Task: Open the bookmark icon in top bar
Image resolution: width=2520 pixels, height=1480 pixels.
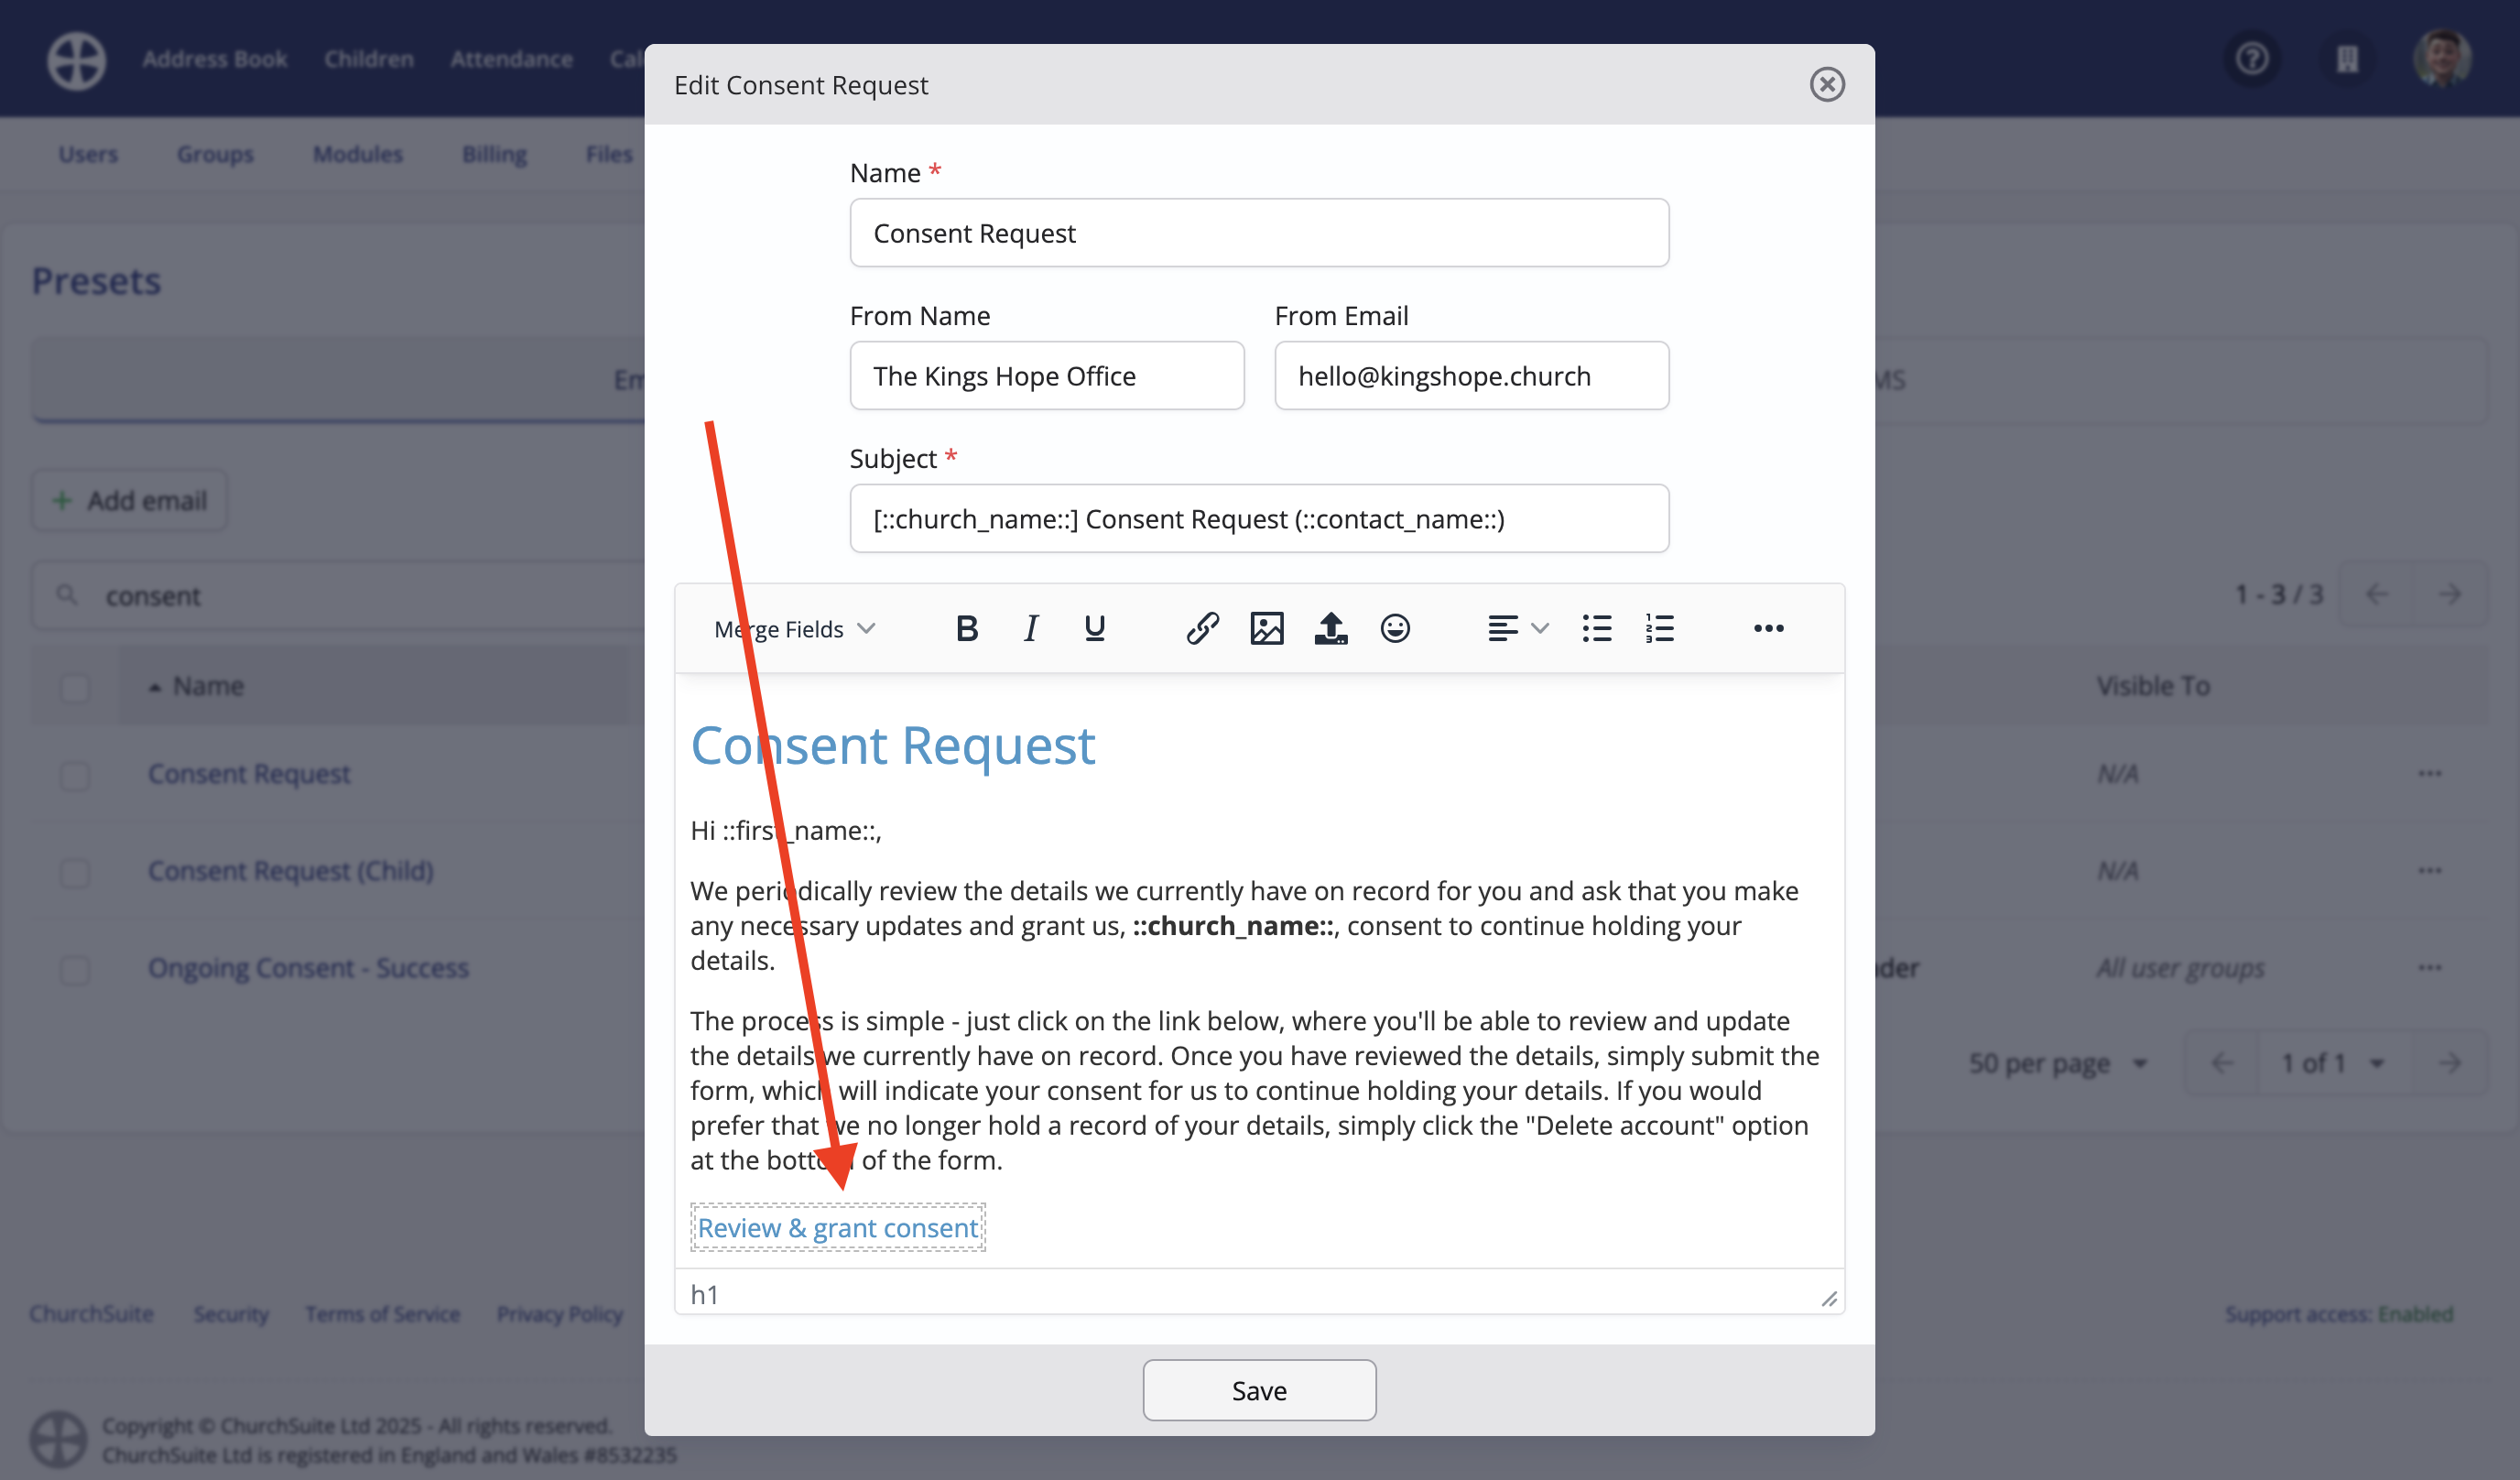Action: click(2346, 59)
